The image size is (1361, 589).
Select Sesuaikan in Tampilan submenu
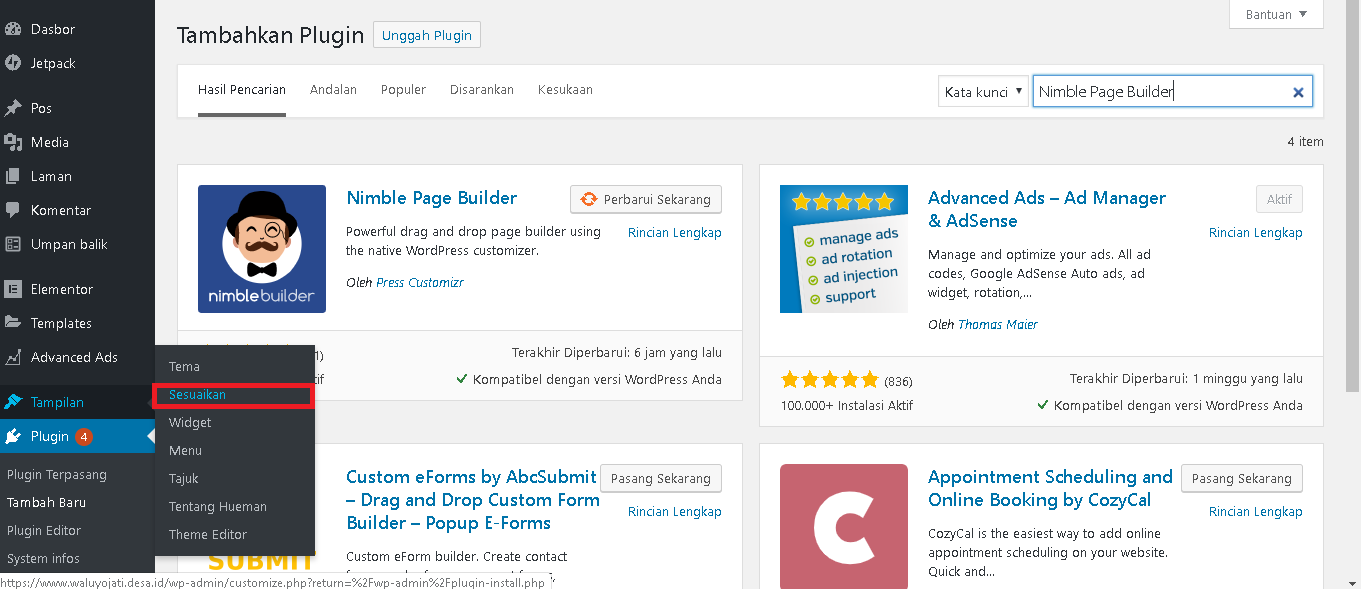[235, 395]
